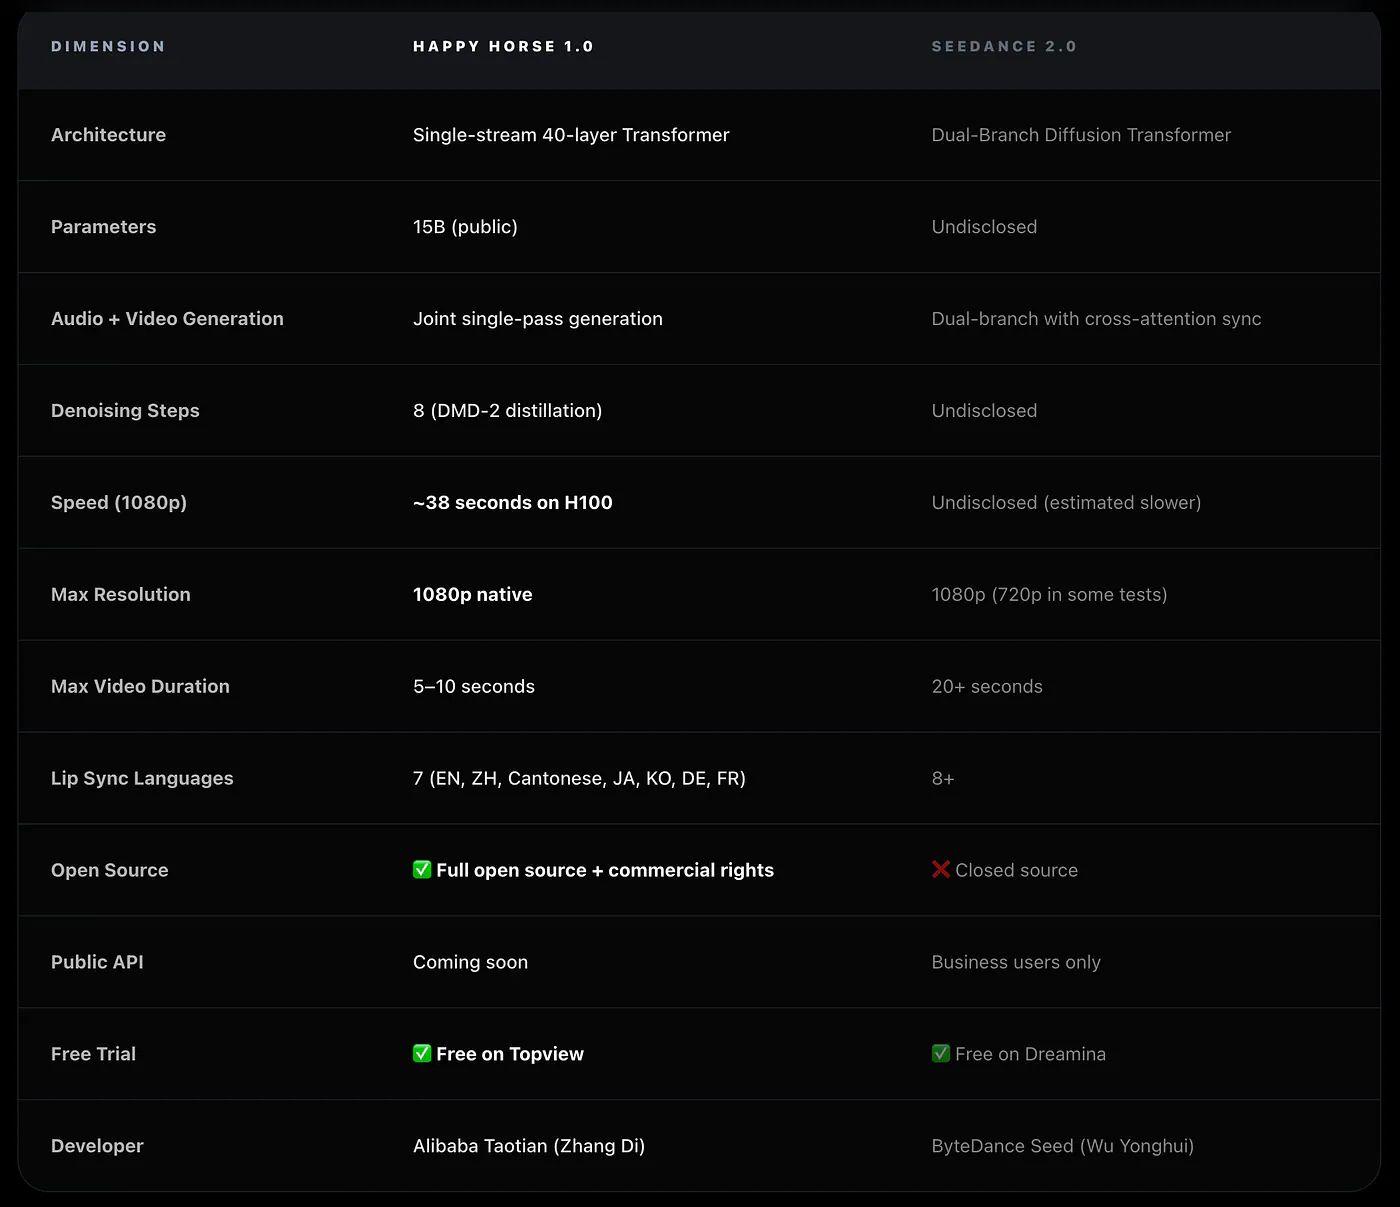Click the 7 (EN, ZH, Cantonese, JA, KO, DE, FR) cell
This screenshot has height=1207, width=1400.
click(x=579, y=779)
